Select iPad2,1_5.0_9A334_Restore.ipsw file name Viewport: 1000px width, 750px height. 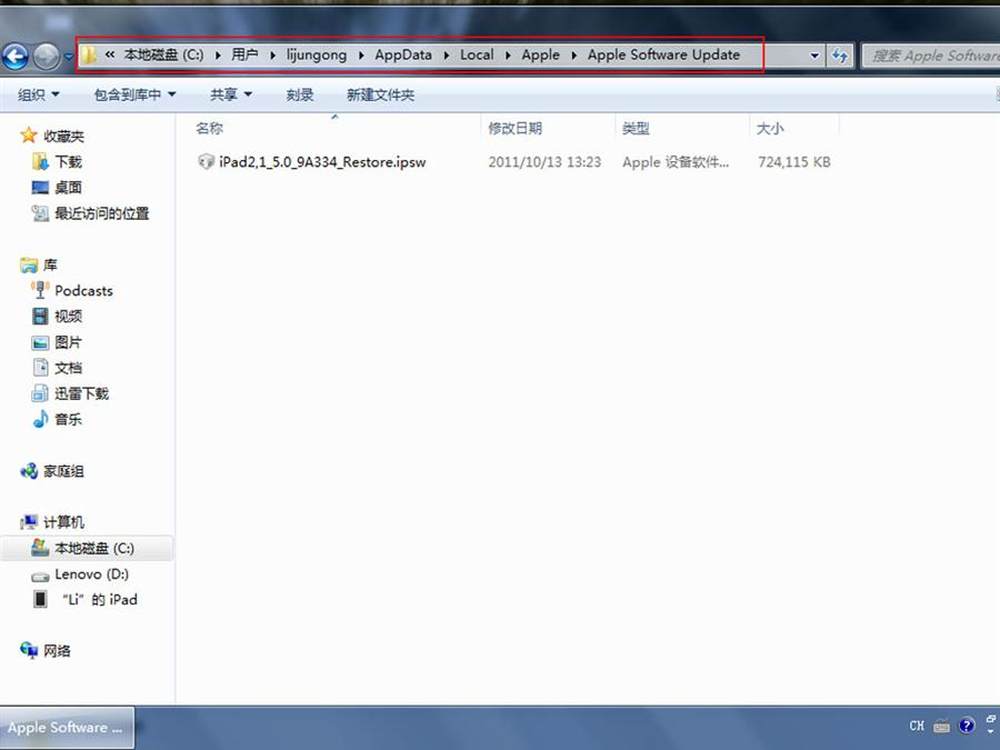point(322,162)
